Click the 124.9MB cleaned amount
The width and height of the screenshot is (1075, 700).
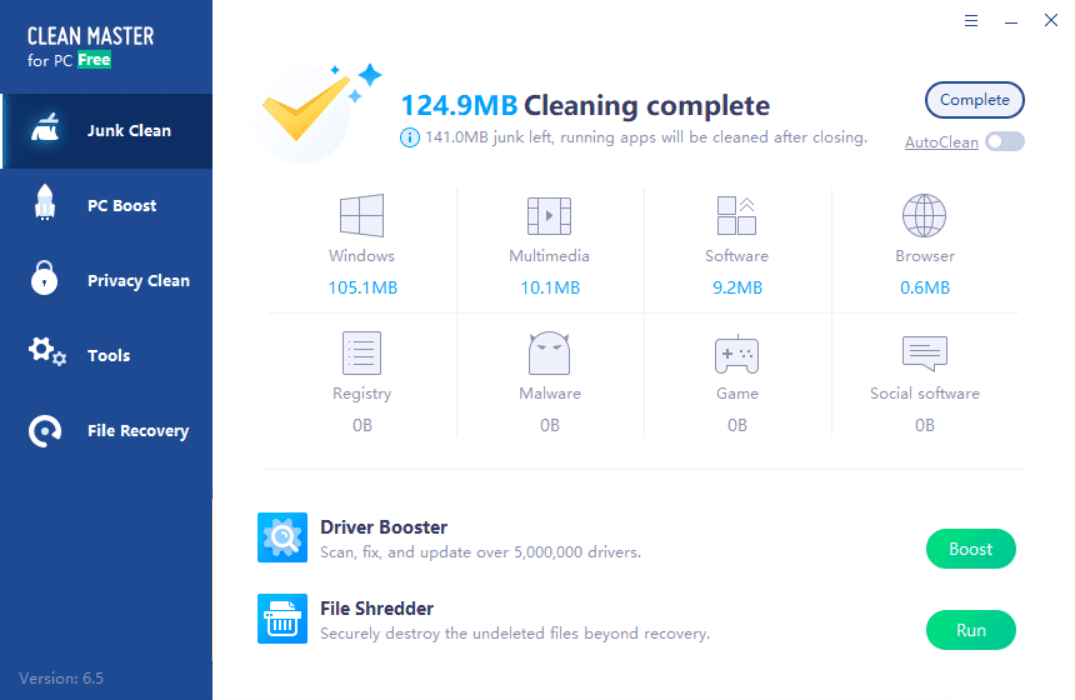459,106
